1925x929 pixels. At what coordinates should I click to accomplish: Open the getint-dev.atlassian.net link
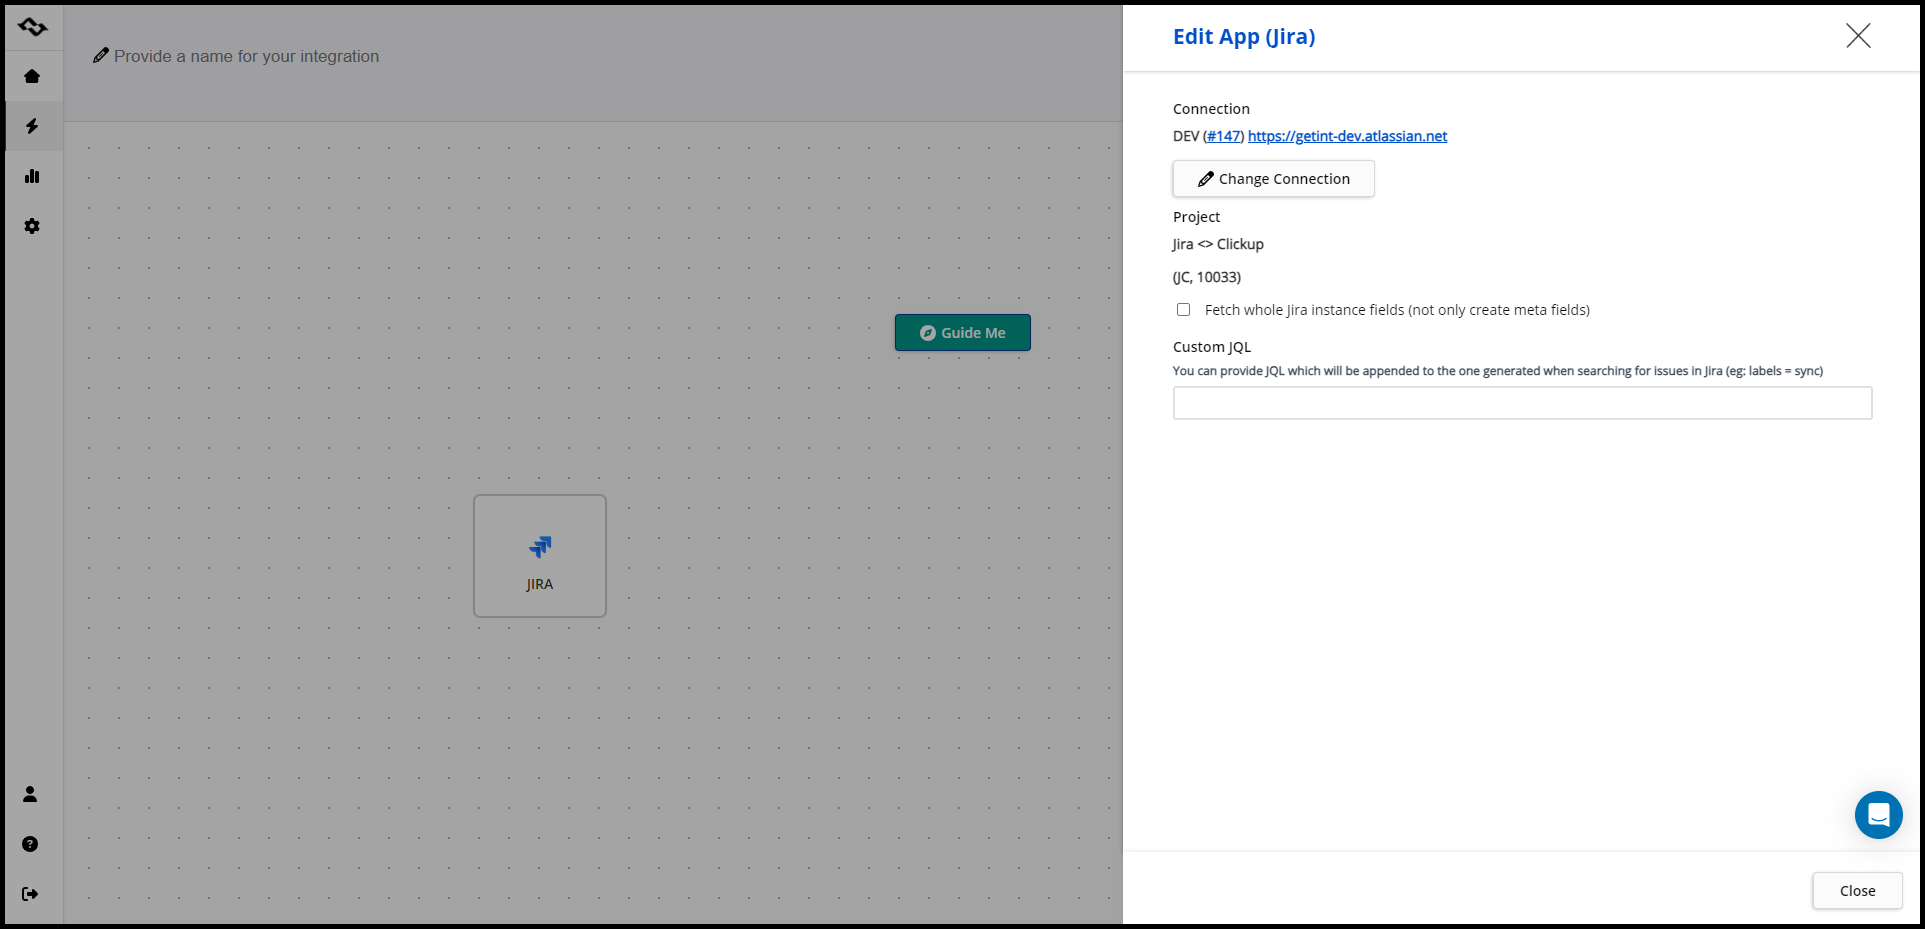tap(1347, 136)
